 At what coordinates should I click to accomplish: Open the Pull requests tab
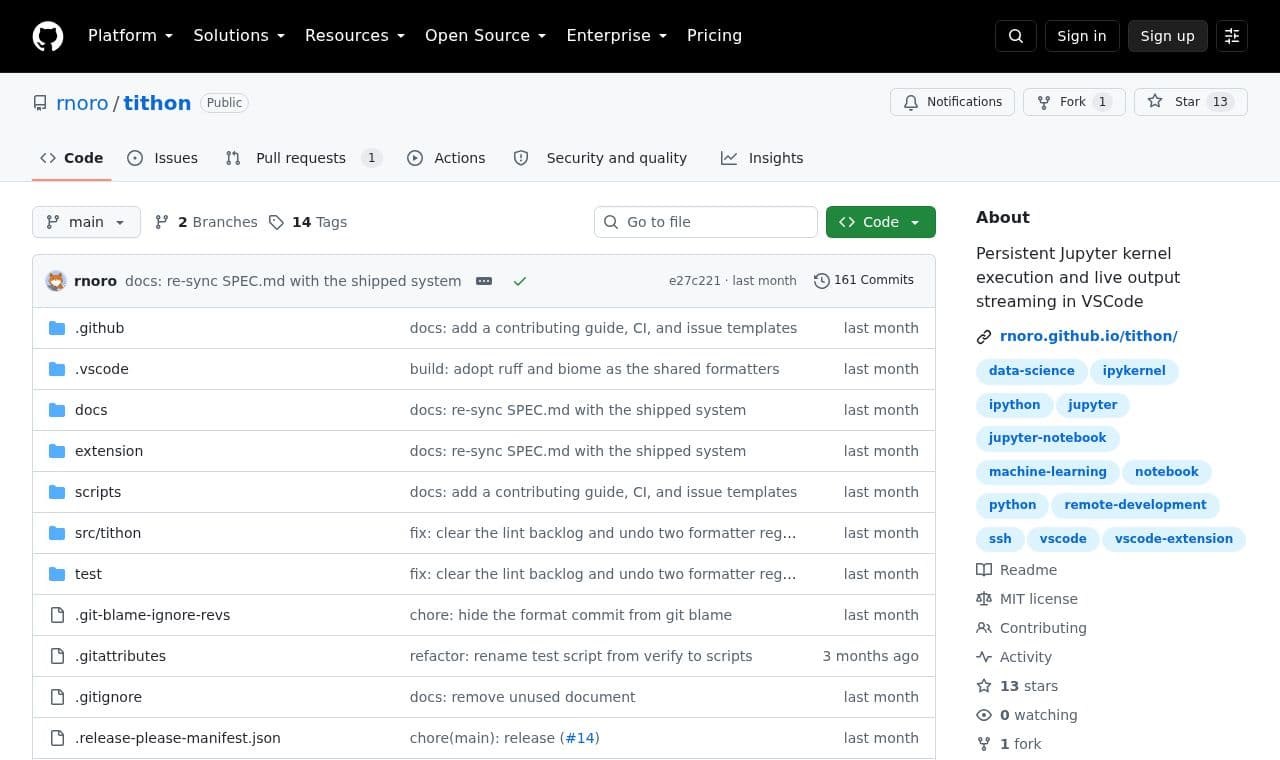(x=303, y=158)
